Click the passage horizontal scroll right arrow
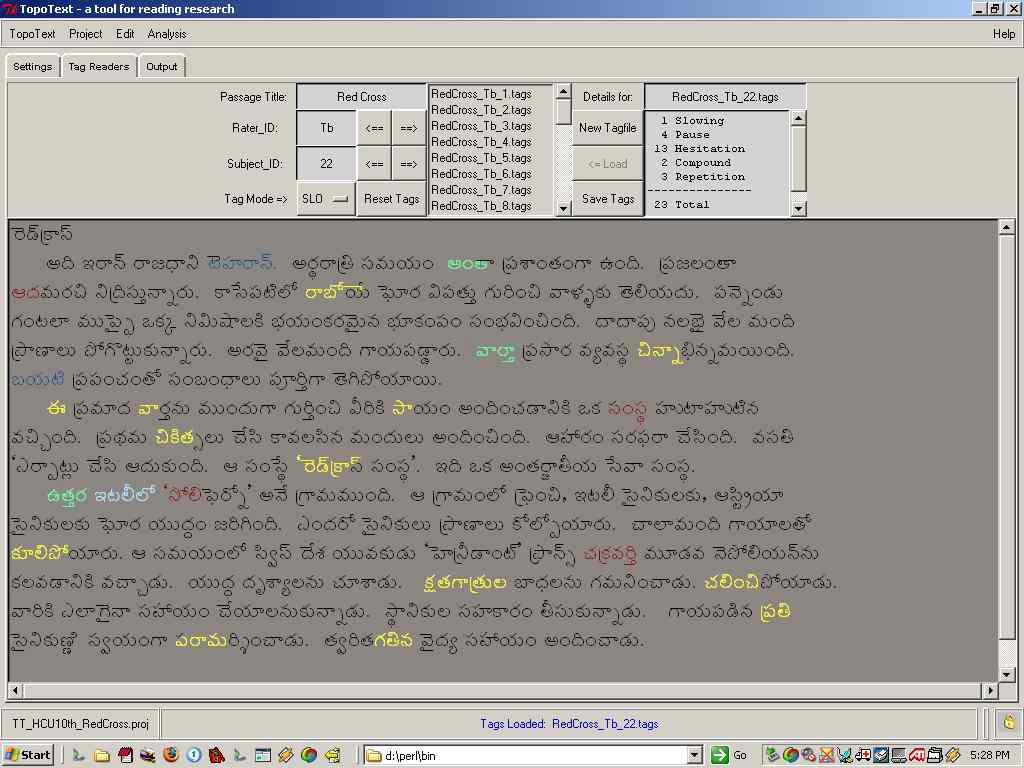The width and height of the screenshot is (1024, 768). (x=991, y=690)
